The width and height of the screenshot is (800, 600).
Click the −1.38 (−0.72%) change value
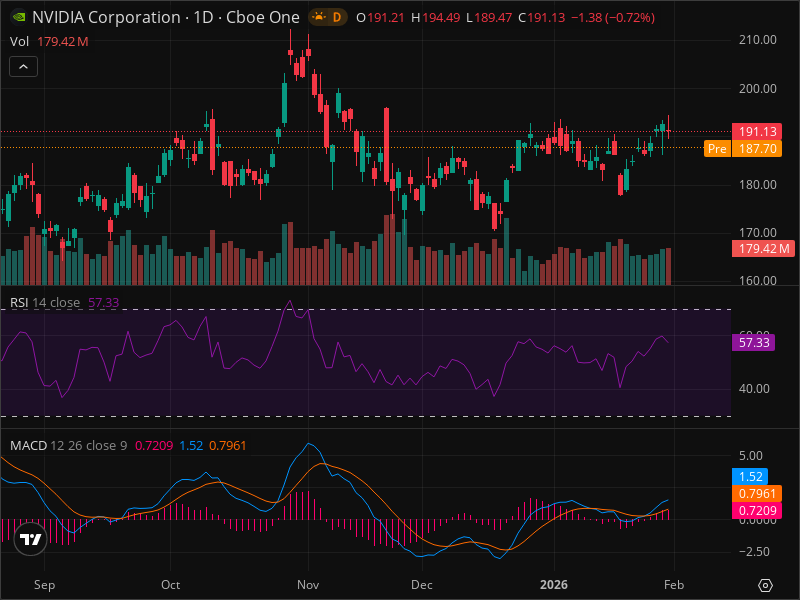(x=613, y=18)
